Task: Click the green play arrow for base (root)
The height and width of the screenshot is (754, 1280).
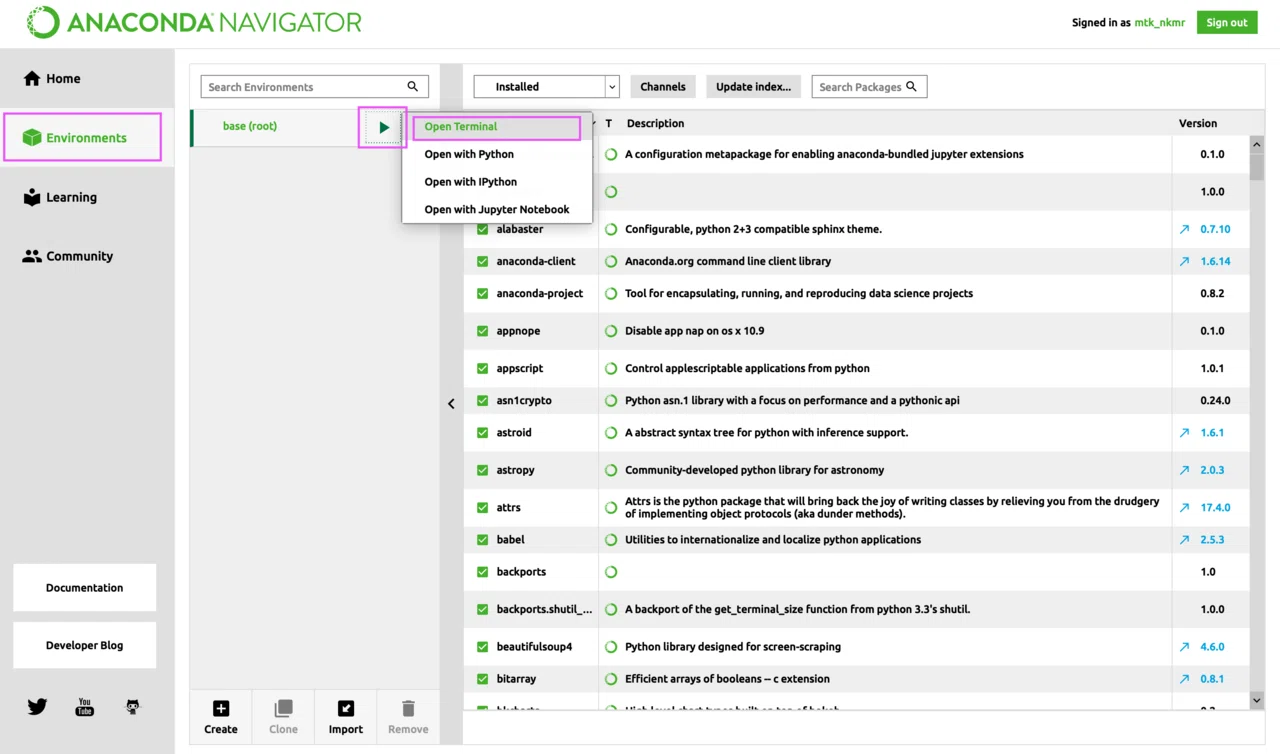Action: (x=384, y=127)
